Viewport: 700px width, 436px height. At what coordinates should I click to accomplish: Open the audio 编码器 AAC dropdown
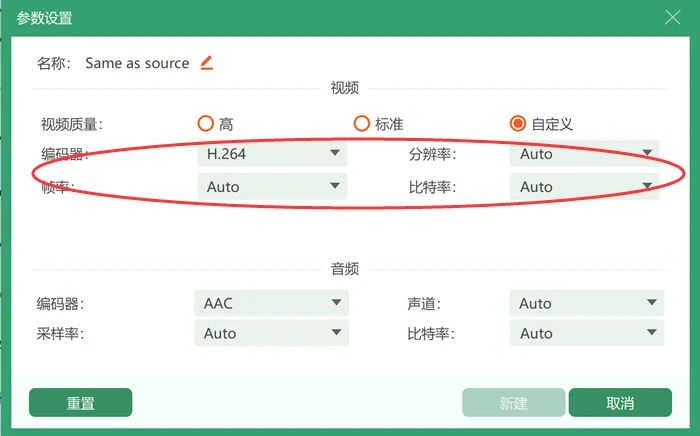pos(271,303)
